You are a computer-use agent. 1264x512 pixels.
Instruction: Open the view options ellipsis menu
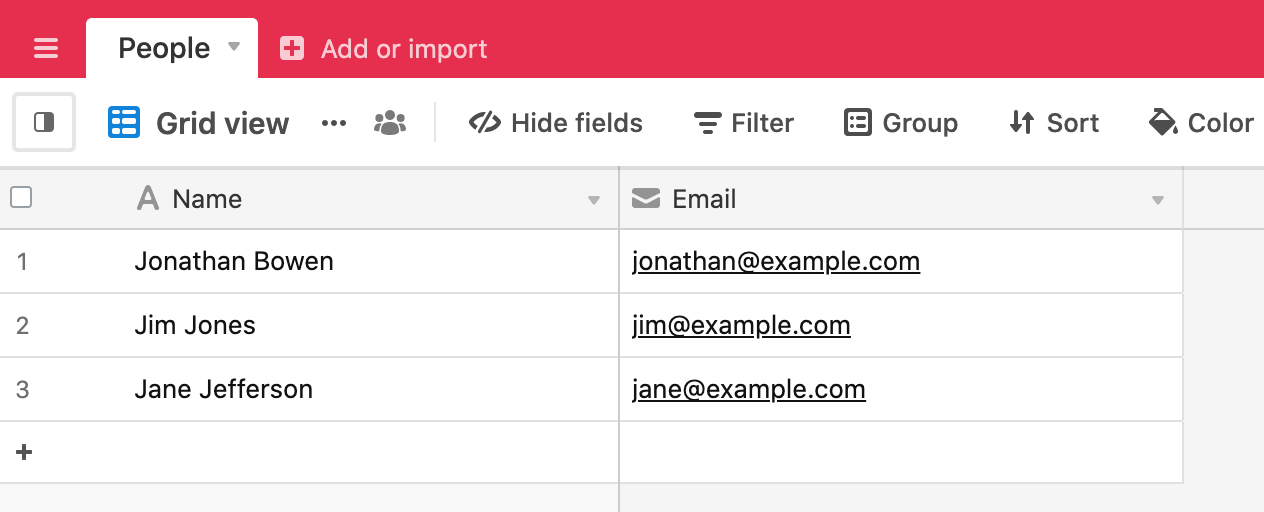point(334,123)
